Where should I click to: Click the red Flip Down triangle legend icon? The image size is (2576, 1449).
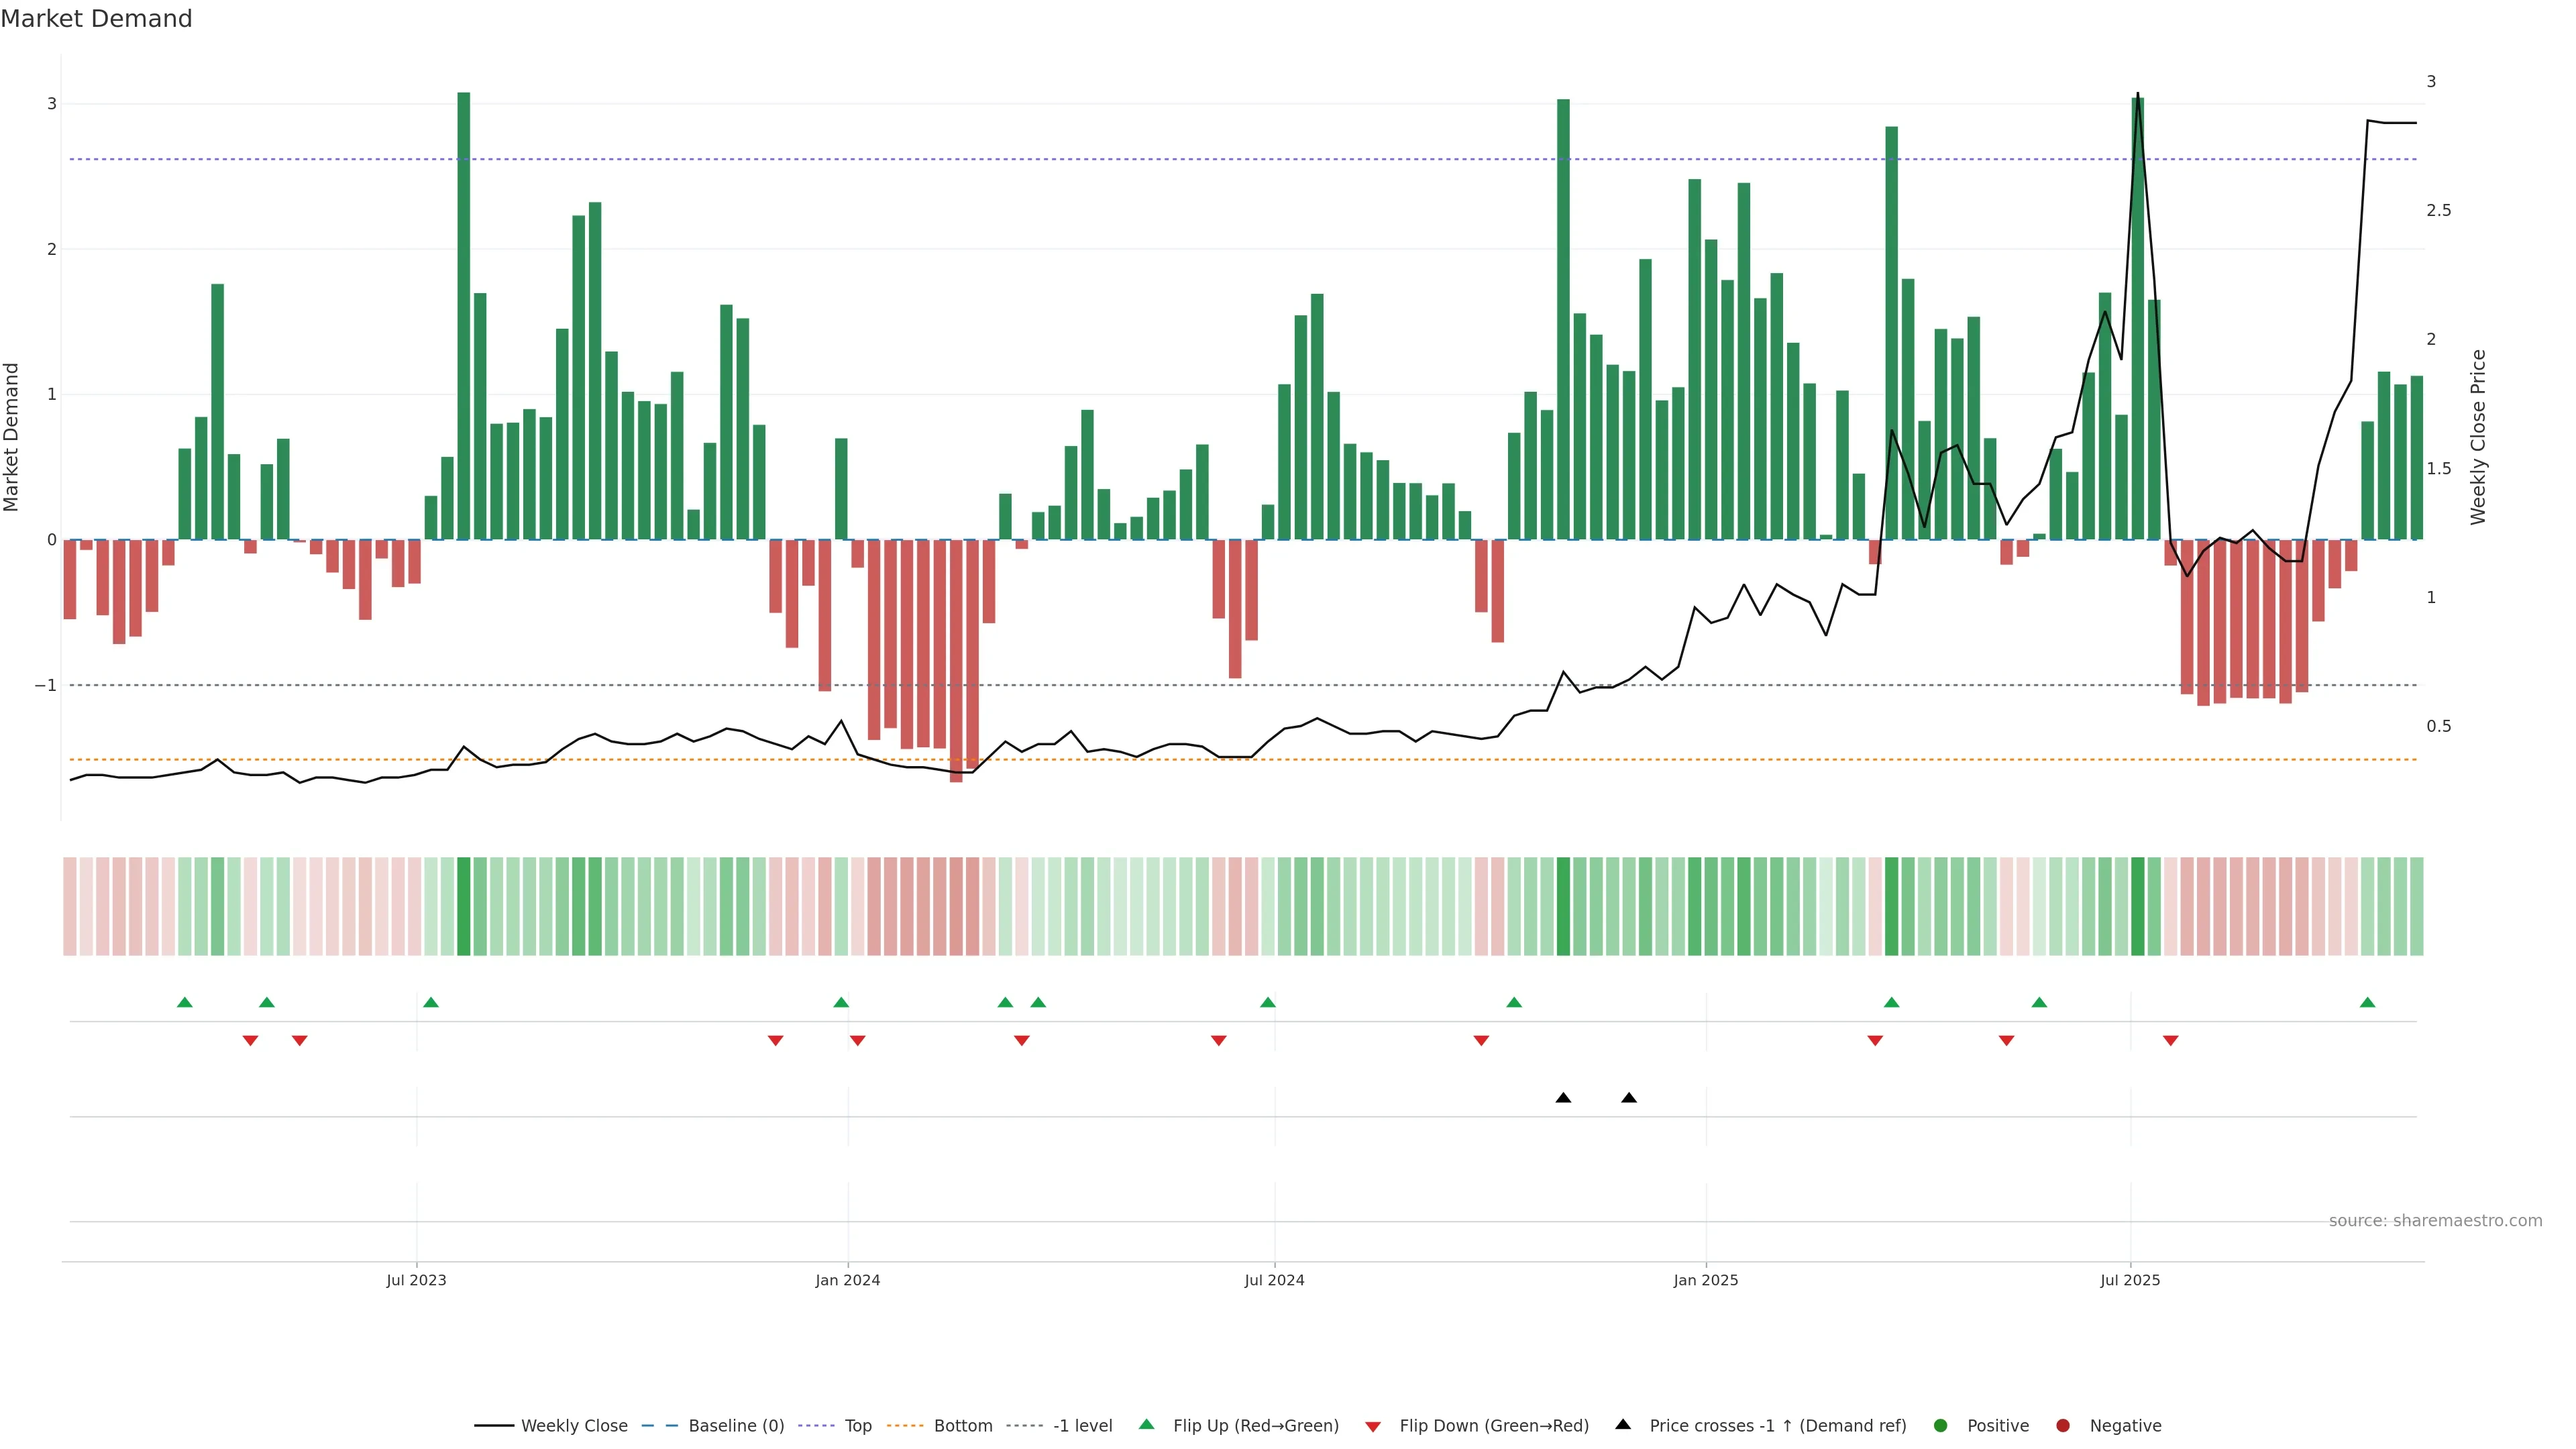[1373, 1426]
